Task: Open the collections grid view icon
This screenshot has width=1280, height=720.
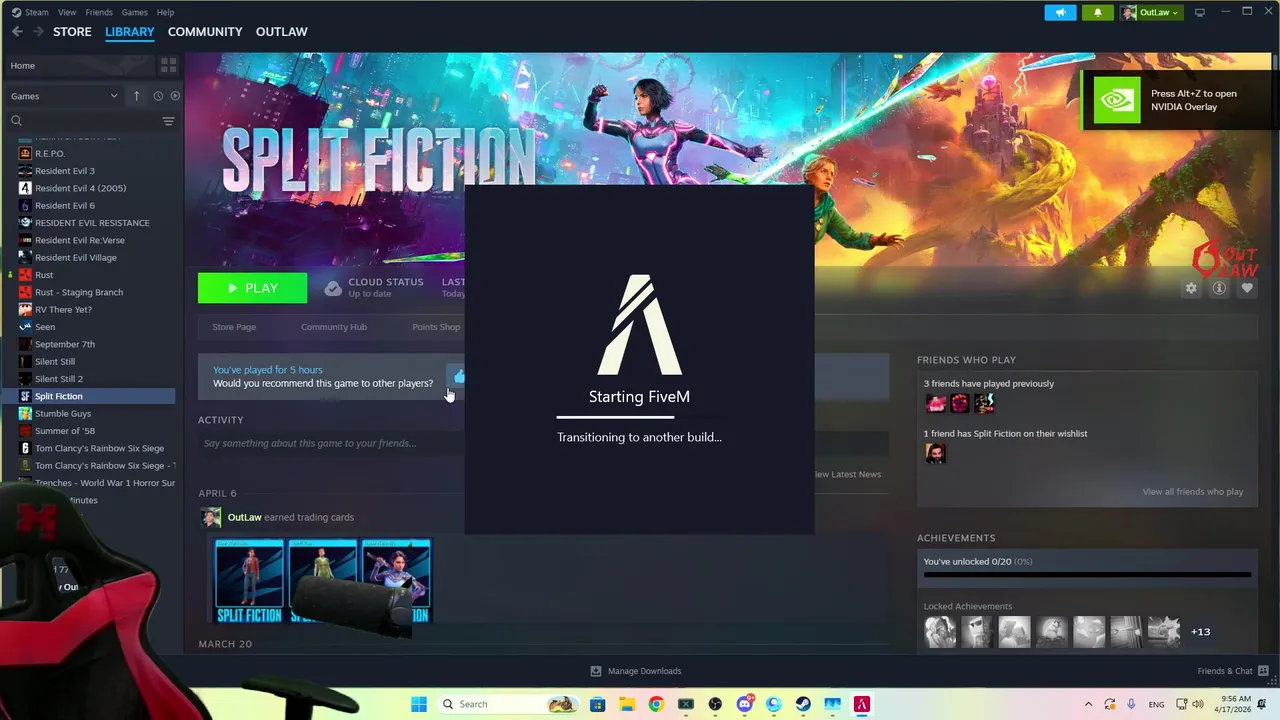Action: click(x=168, y=65)
